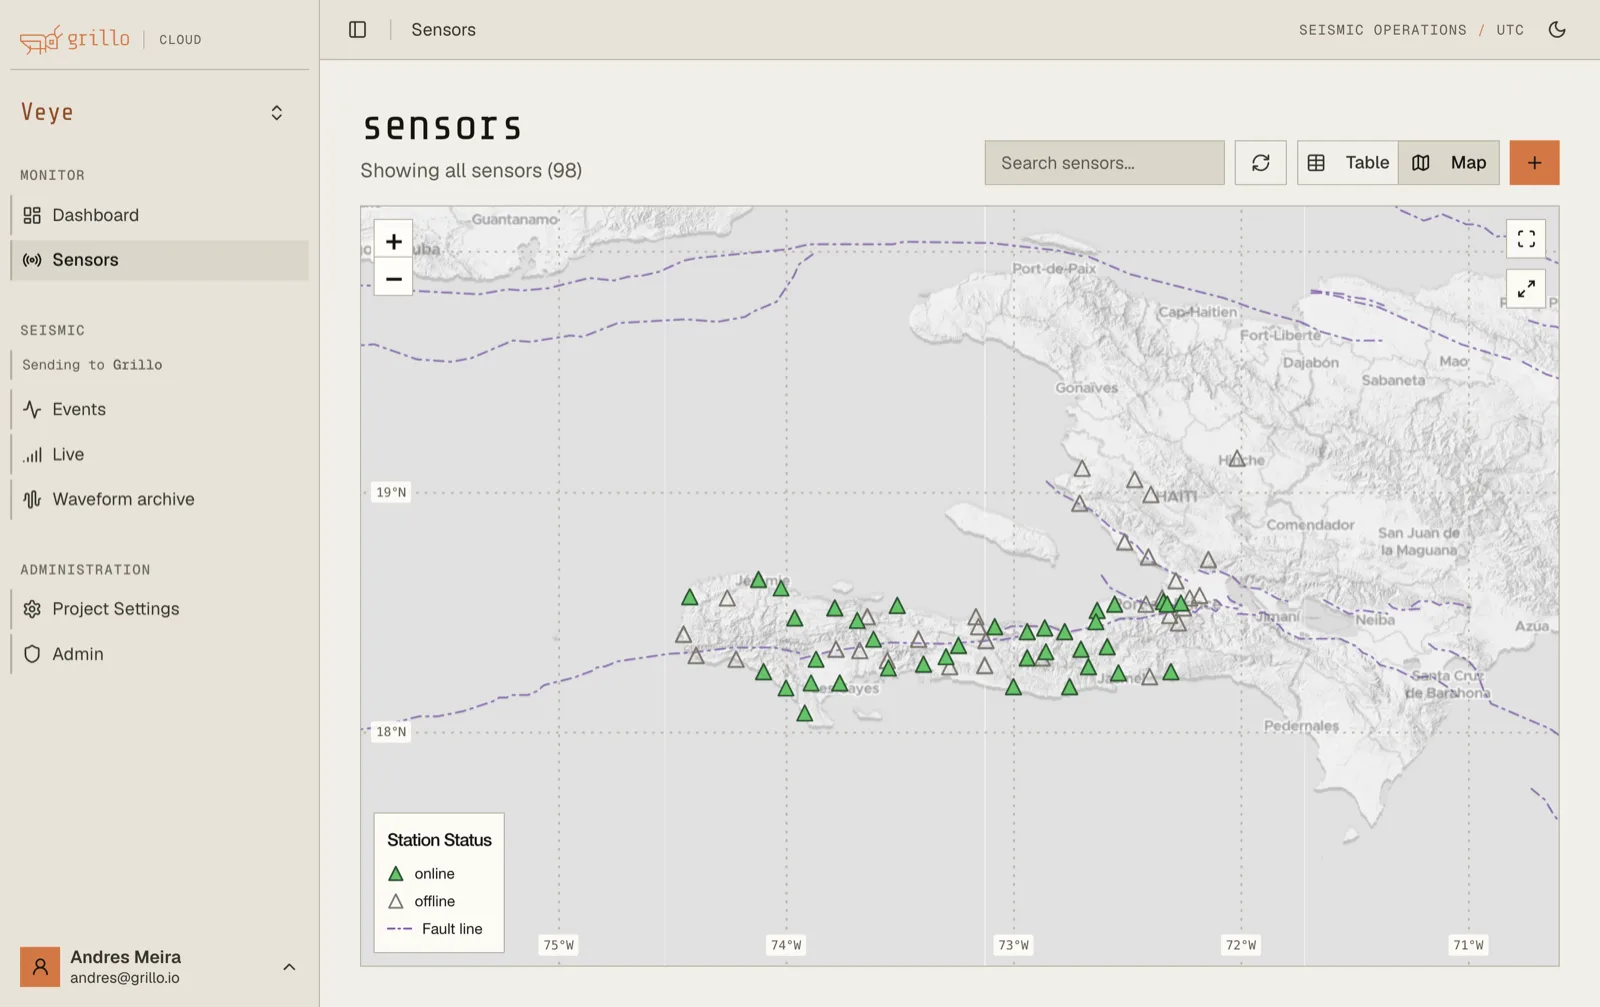Switch to Map view
This screenshot has width=1600, height=1007.
[x=1449, y=163]
